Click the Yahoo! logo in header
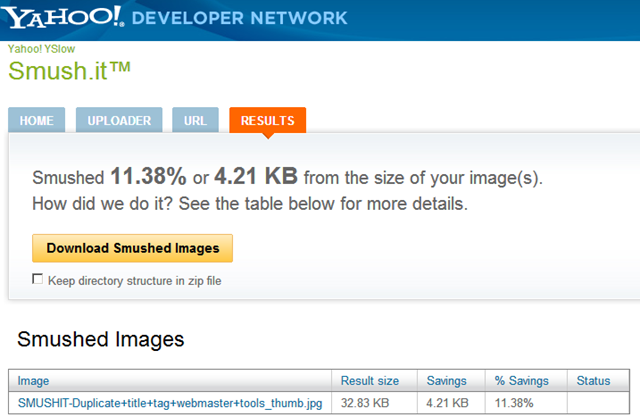The image size is (640, 417). click(63, 17)
